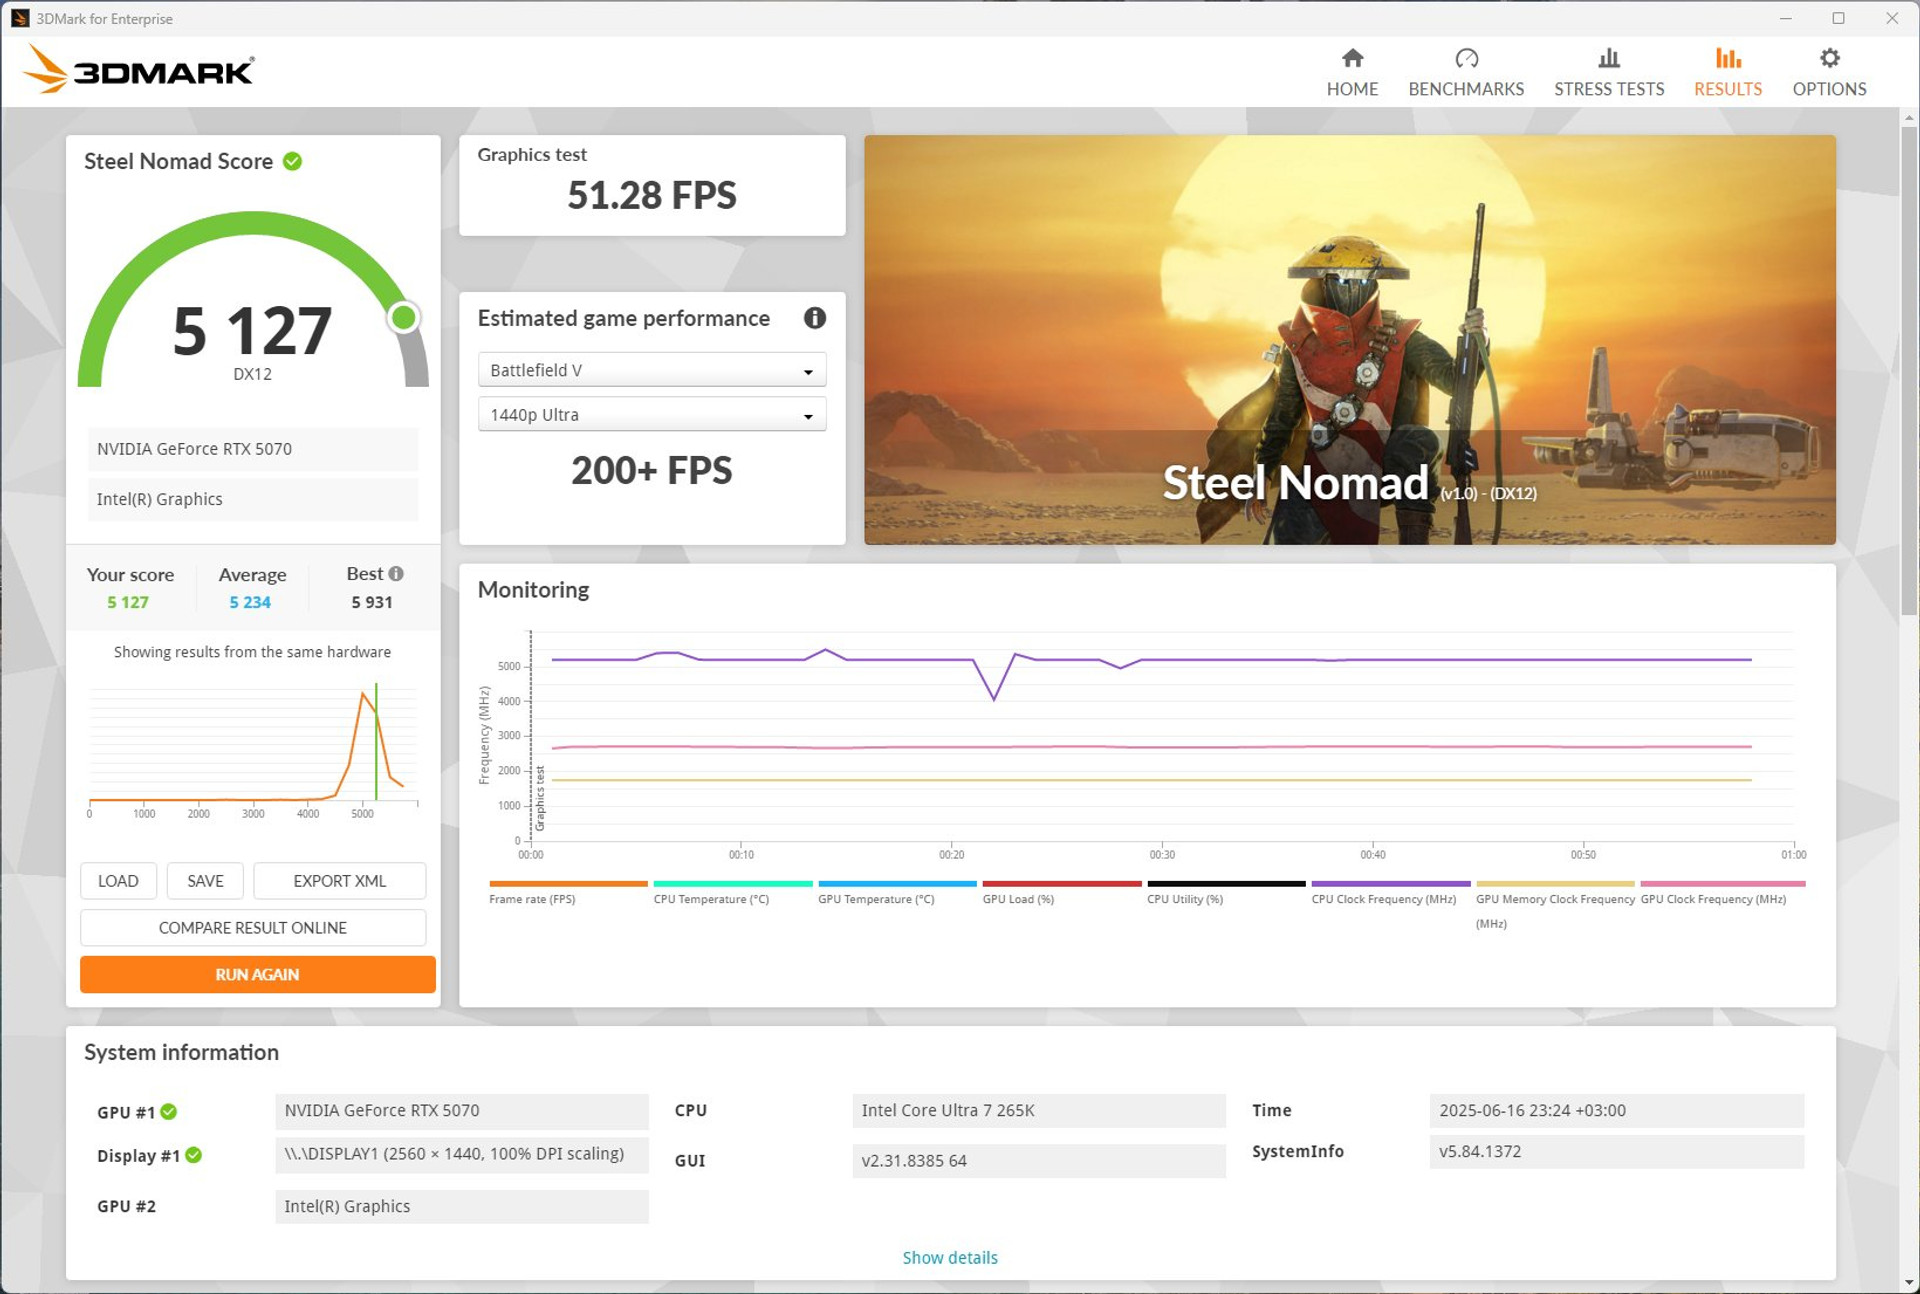Click the Estimated game performance info icon
This screenshot has width=1920, height=1294.
[x=815, y=318]
